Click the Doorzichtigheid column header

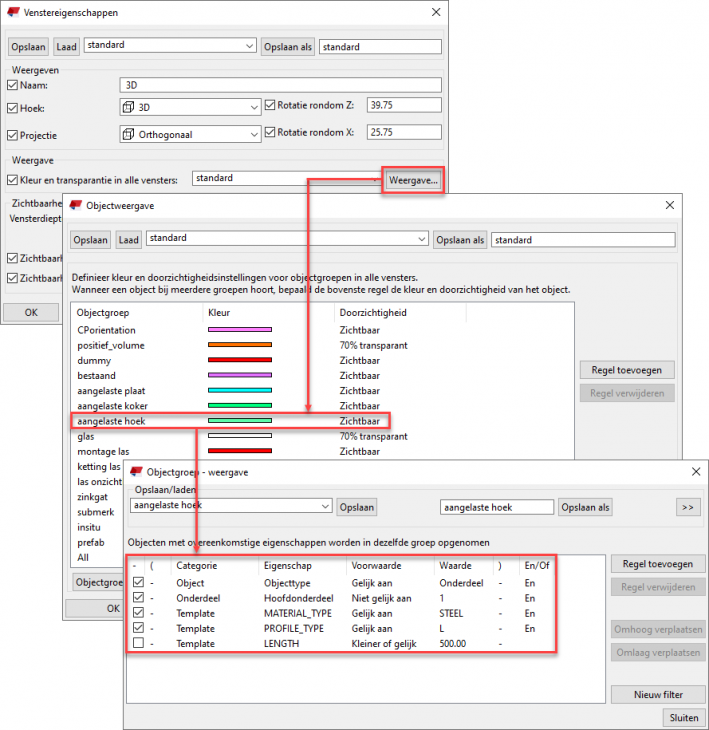click(x=373, y=312)
